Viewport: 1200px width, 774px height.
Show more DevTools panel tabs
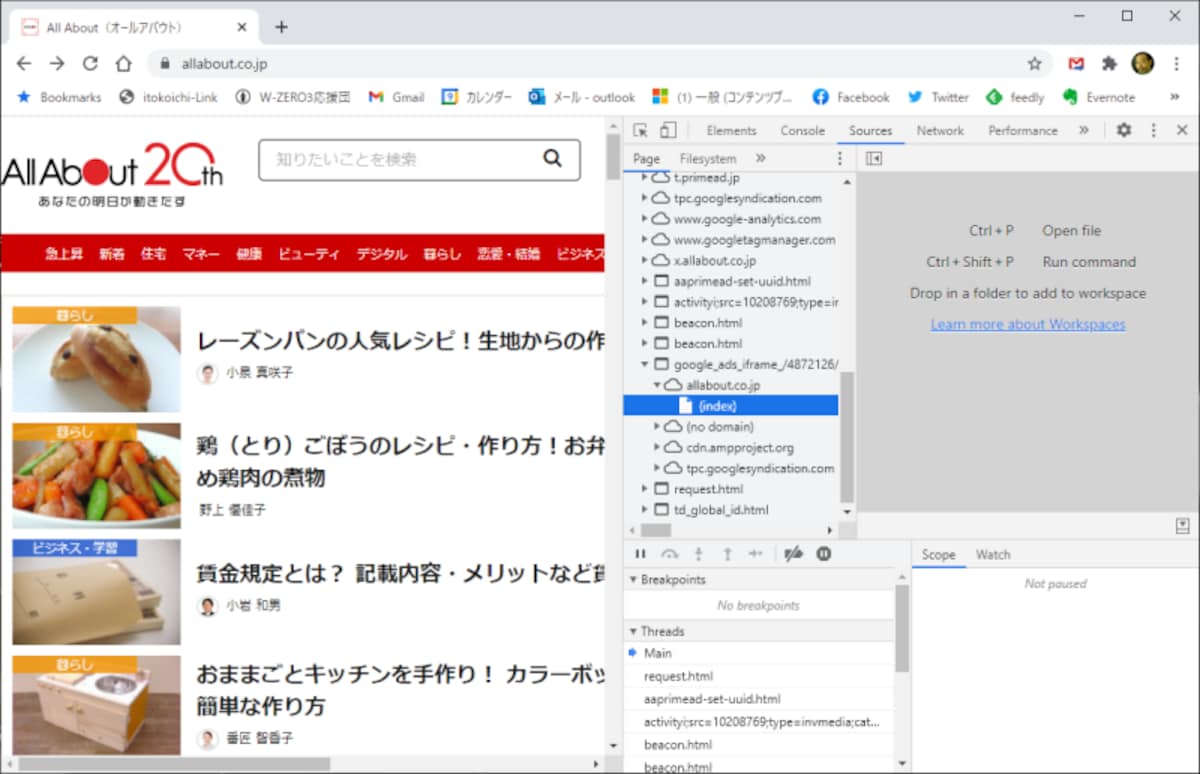[1083, 130]
